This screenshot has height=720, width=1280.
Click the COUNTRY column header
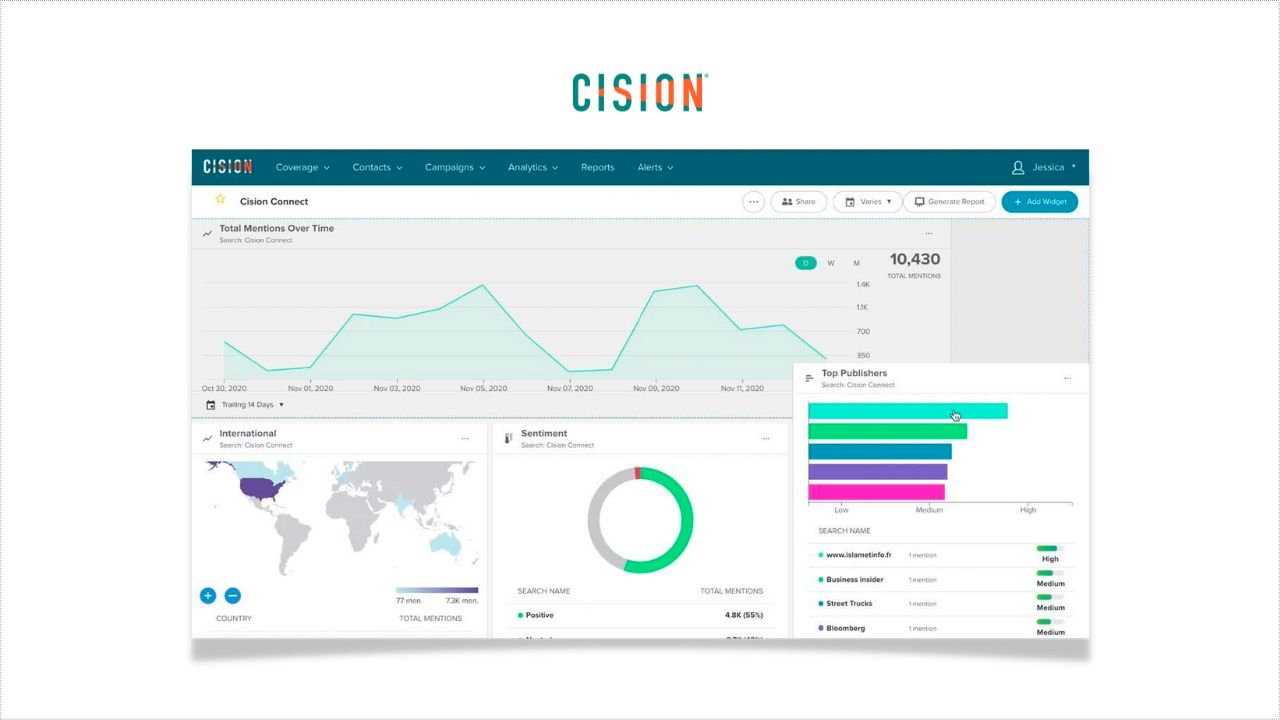coord(234,618)
